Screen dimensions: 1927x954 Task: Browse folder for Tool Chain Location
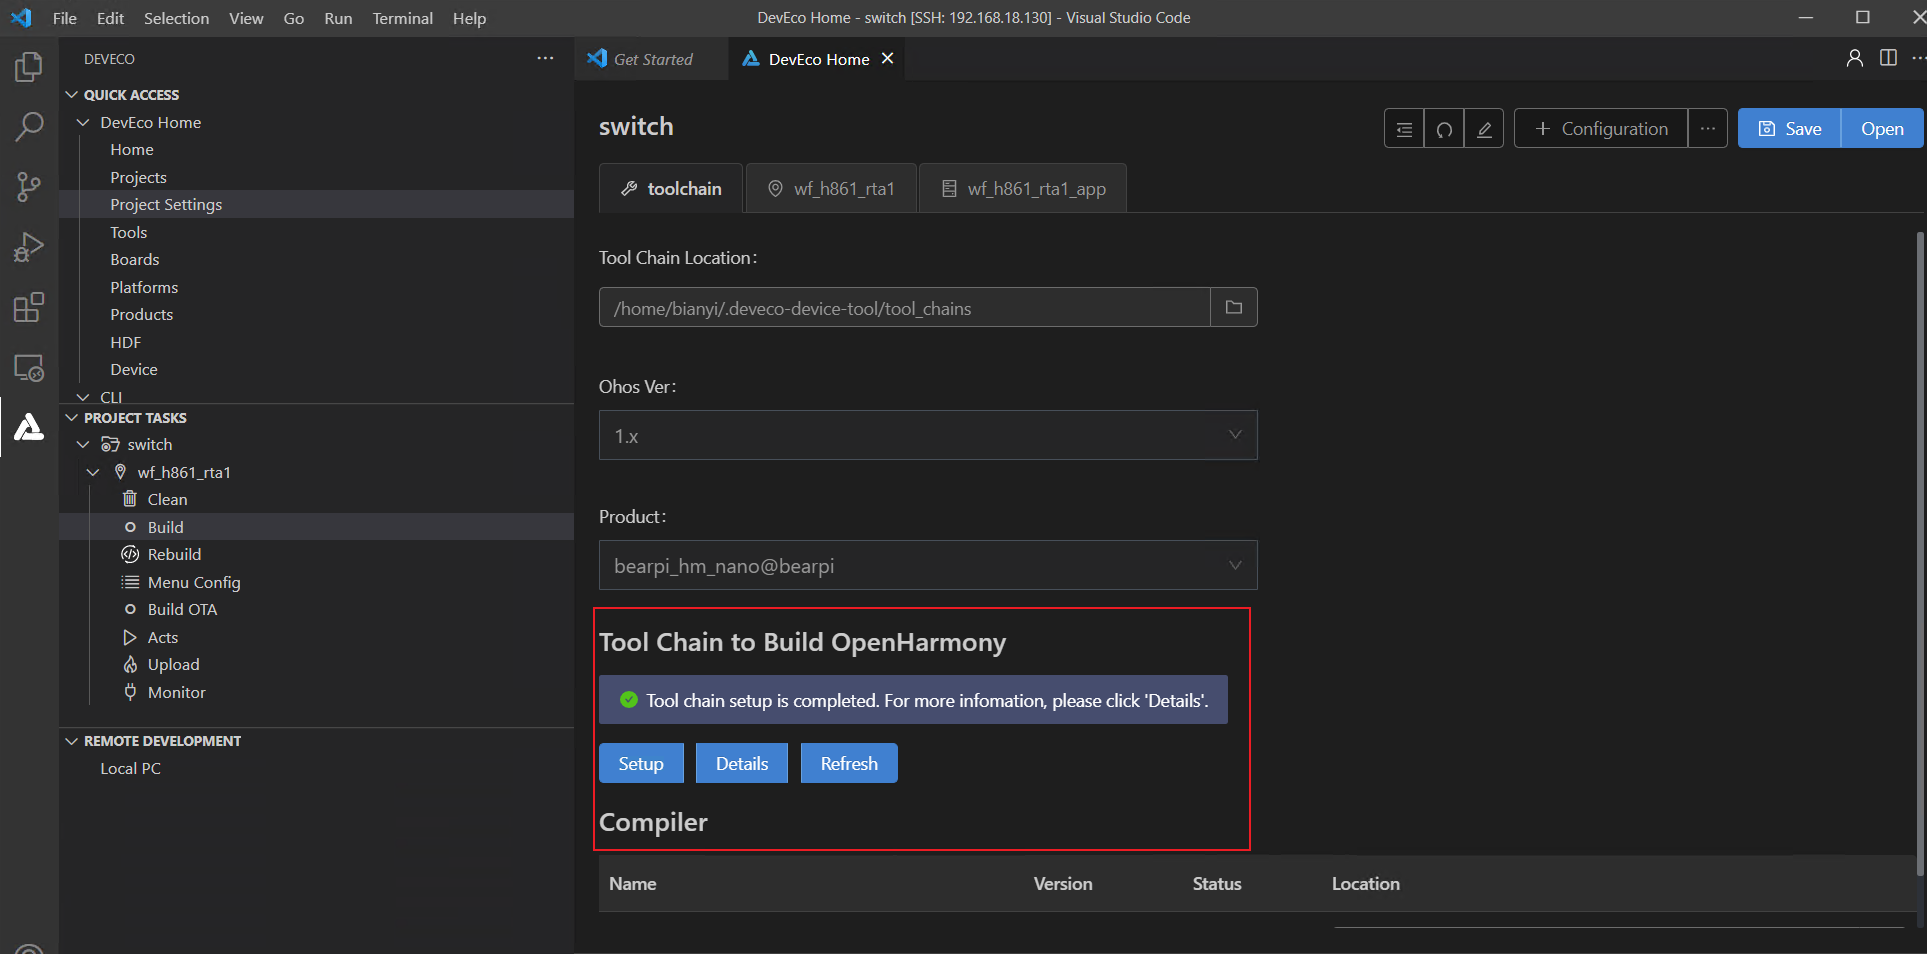point(1233,308)
